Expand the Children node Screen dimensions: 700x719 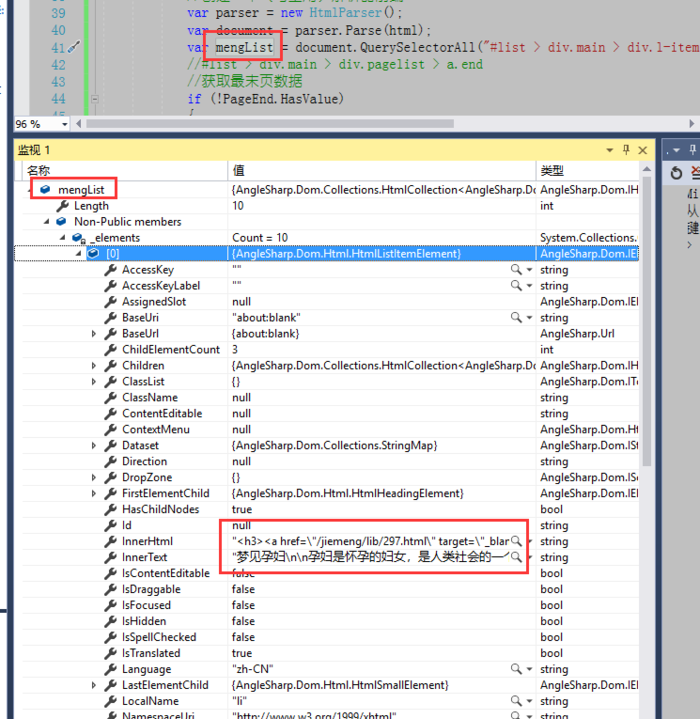coord(94,365)
